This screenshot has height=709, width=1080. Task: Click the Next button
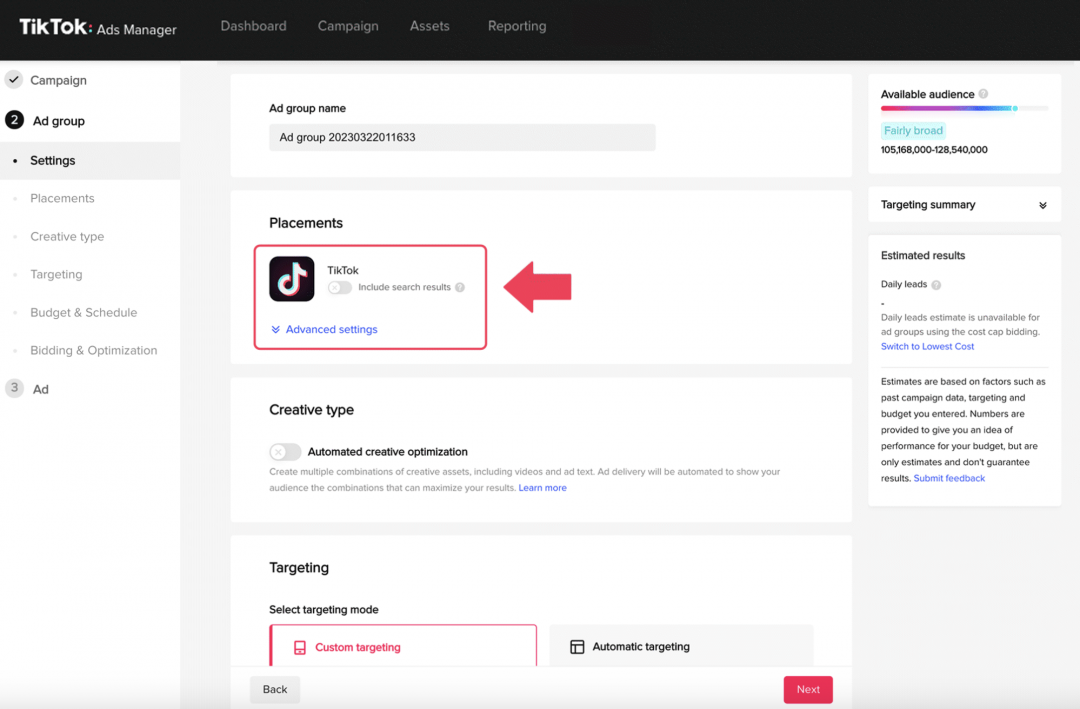point(808,689)
